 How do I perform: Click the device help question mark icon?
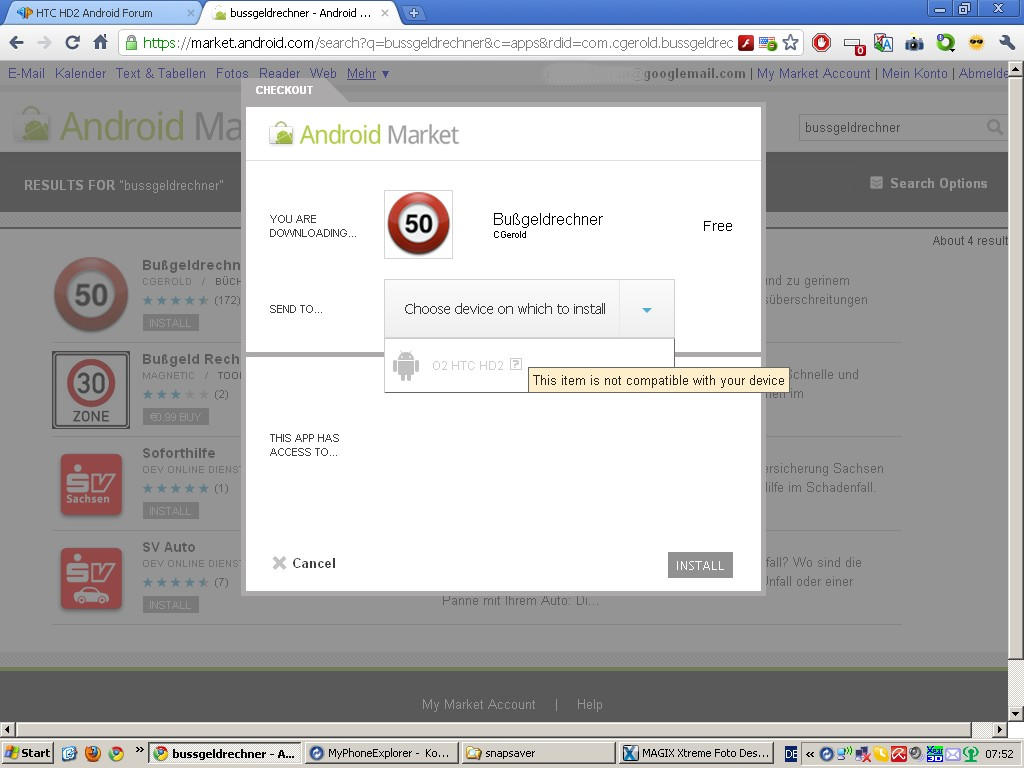coord(516,364)
